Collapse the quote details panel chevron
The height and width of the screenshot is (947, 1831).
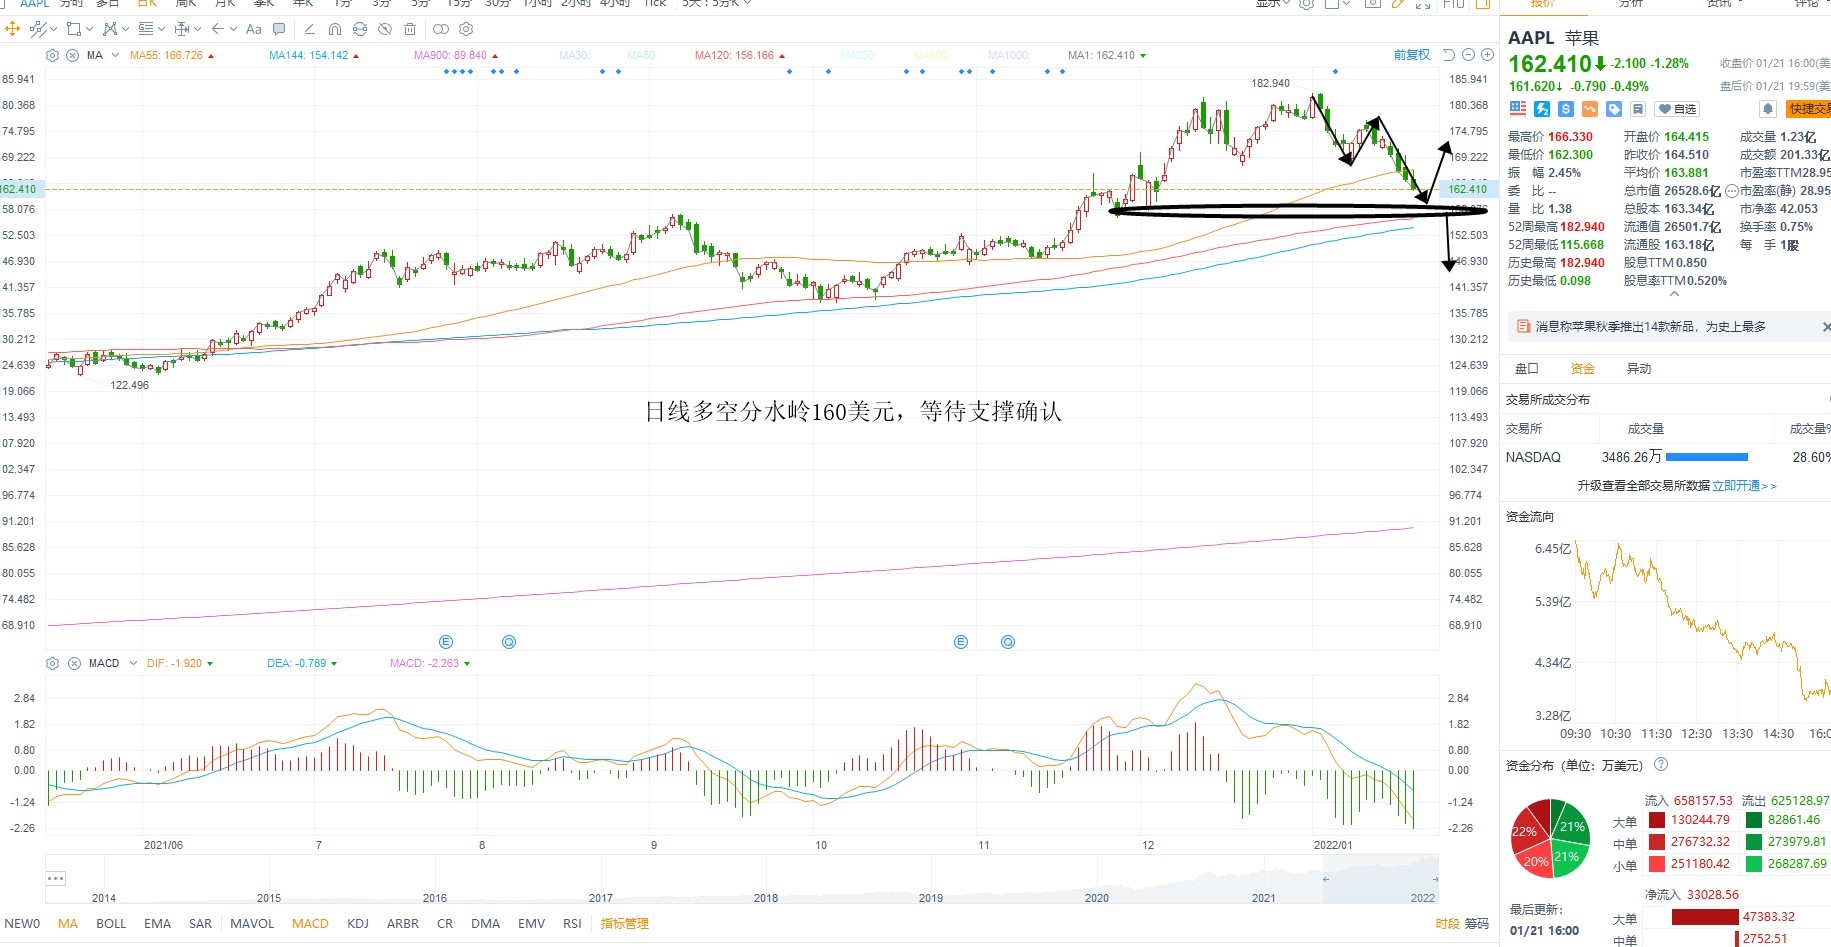click(x=1675, y=294)
